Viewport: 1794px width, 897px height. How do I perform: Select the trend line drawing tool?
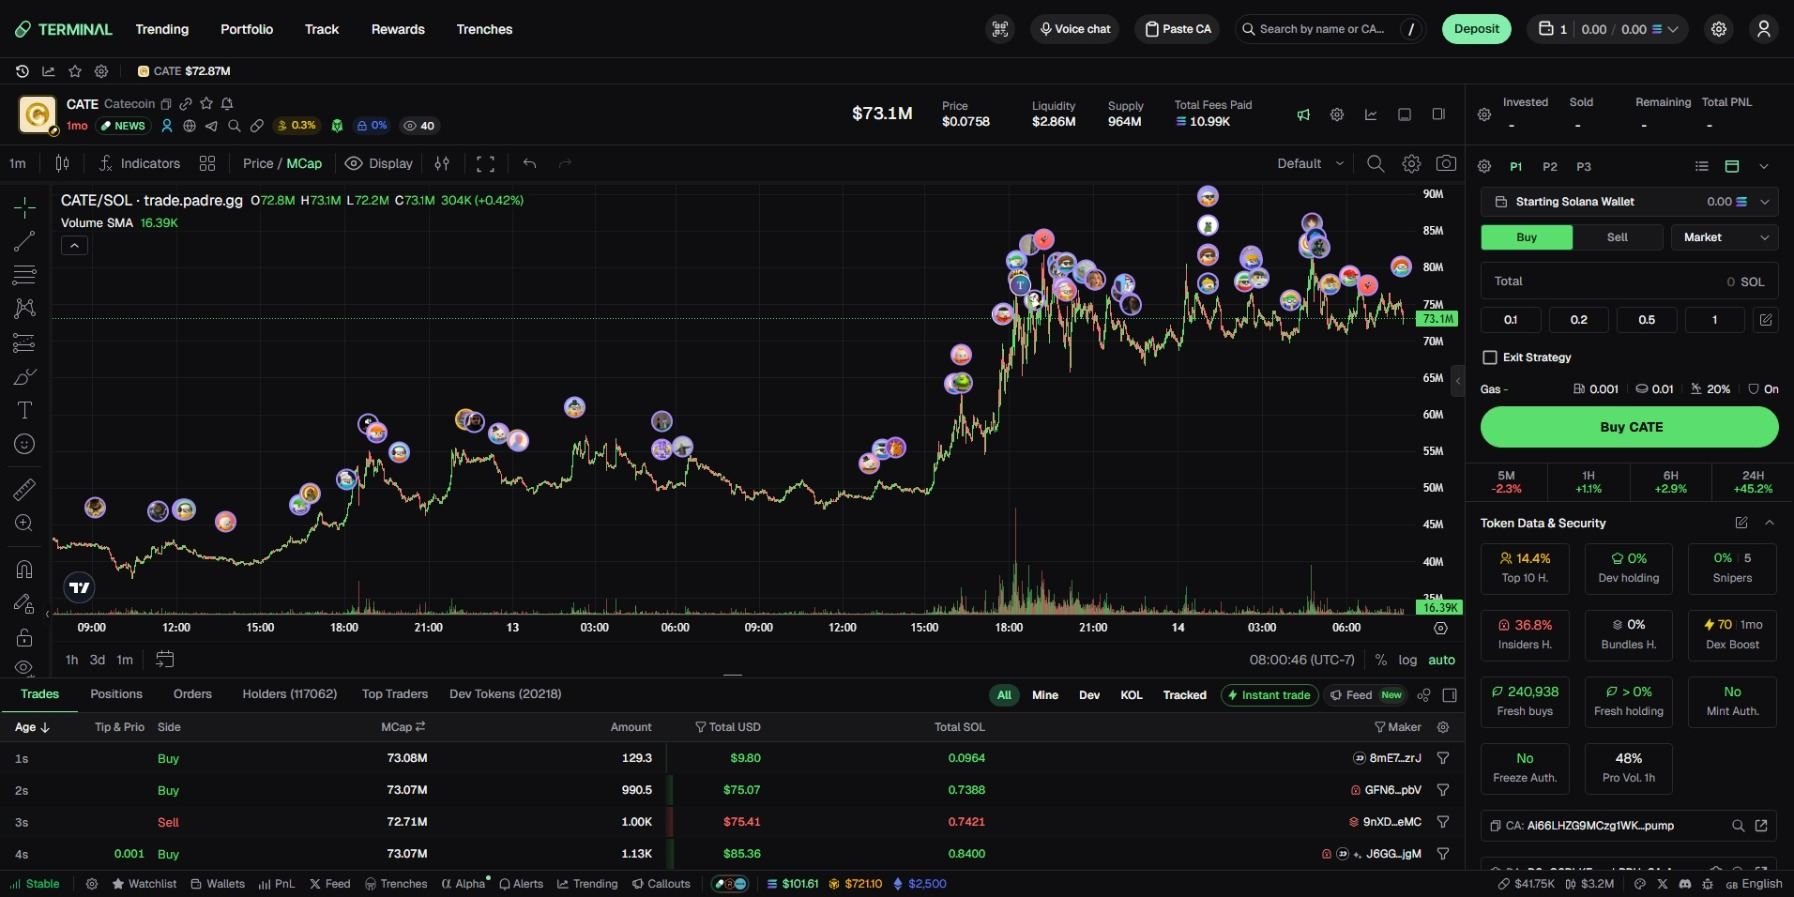tap(25, 241)
